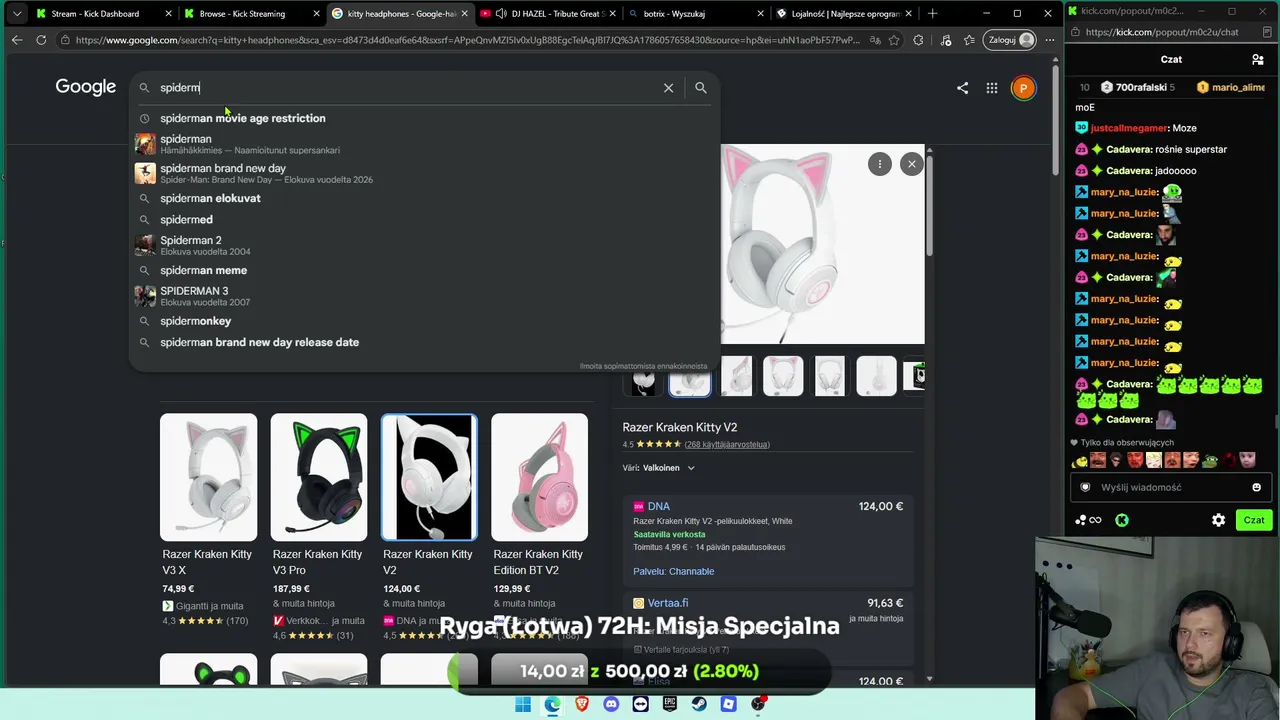Click username mario_alime in chat leaderboard

1238,87
